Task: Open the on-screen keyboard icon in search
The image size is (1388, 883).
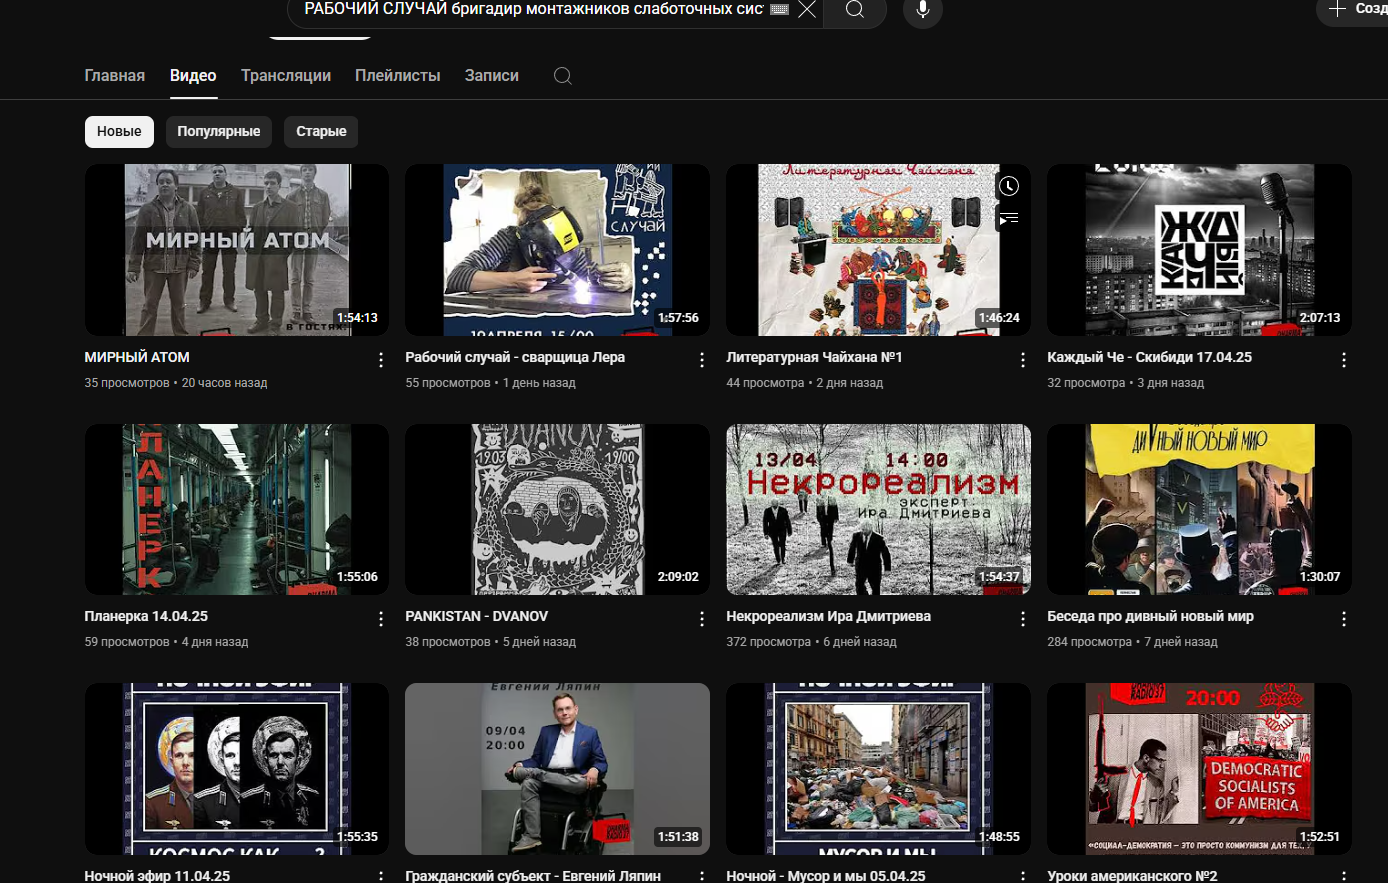Action: pos(780,10)
